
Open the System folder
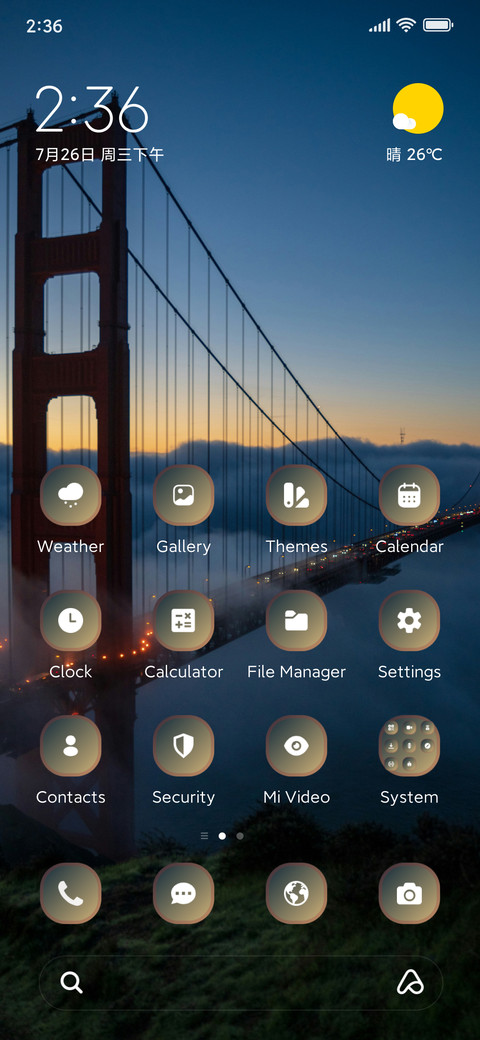coord(409,746)
